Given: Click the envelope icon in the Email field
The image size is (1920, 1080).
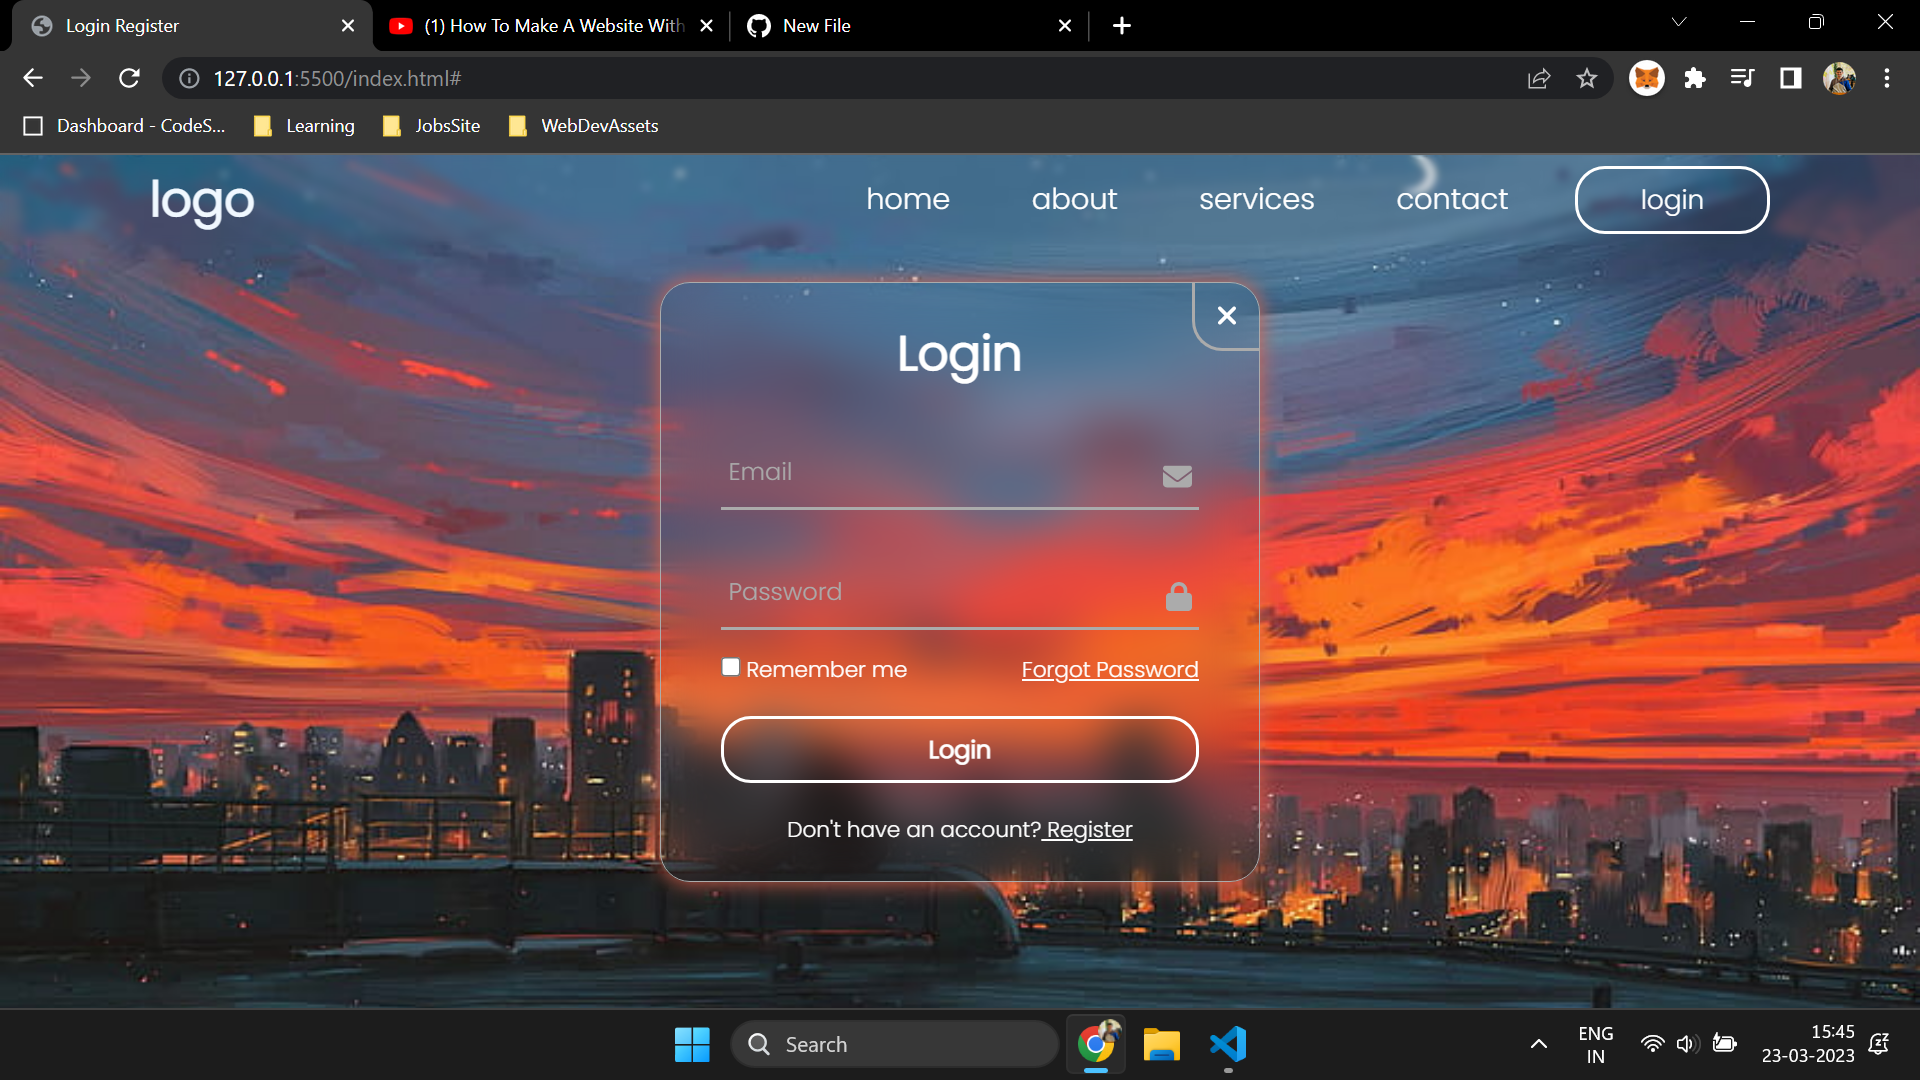Looking at the screenshot, I should coord(1178,477).
